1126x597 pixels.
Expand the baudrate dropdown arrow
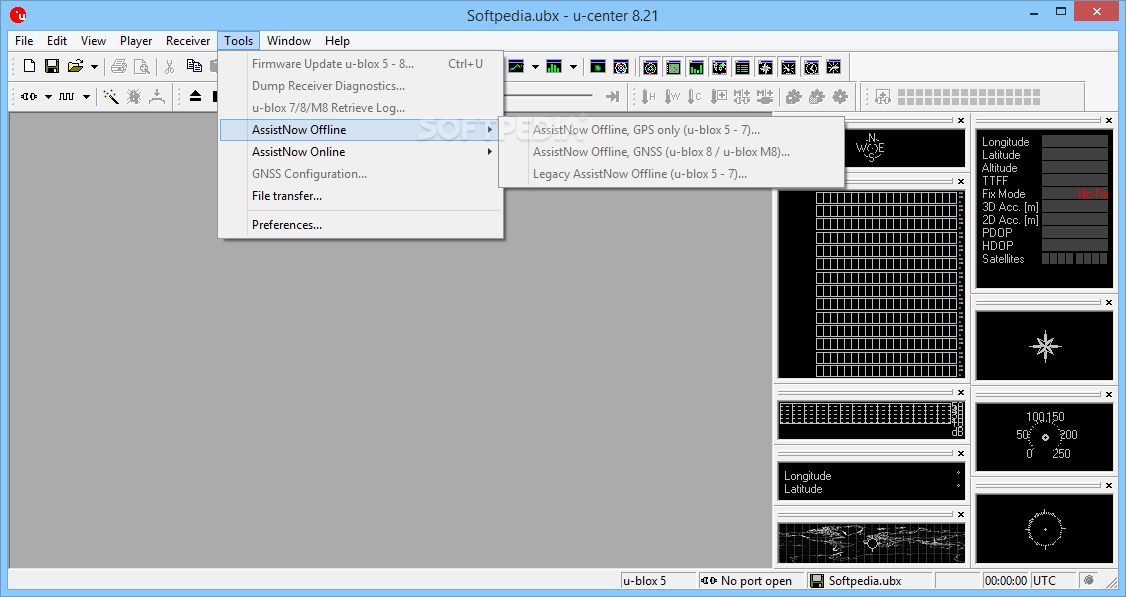(x=86, y=96)
